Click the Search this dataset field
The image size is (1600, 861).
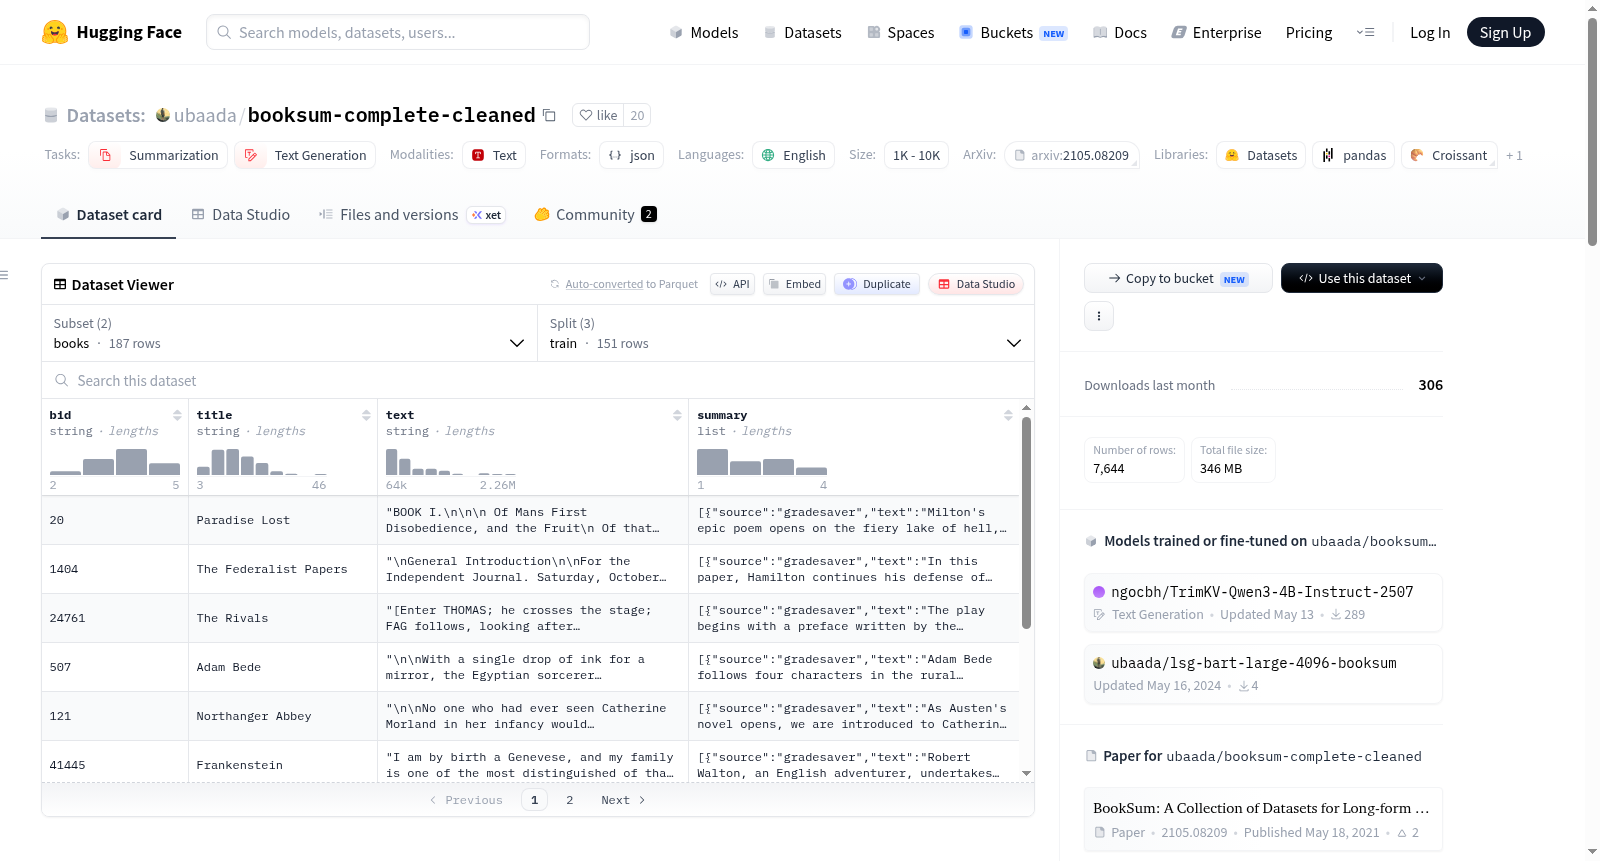click(x=538, y=381)
